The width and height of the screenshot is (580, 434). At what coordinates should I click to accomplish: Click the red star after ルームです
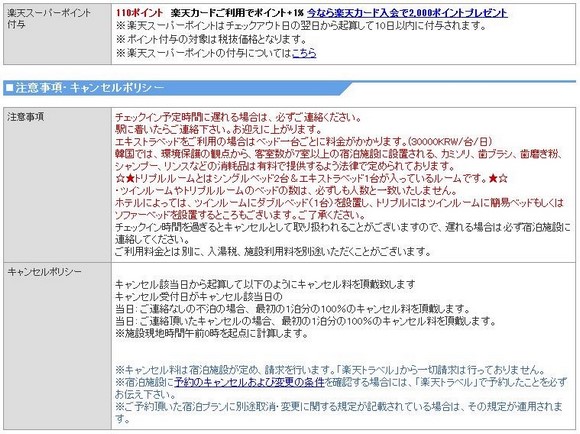click(492, 179)
